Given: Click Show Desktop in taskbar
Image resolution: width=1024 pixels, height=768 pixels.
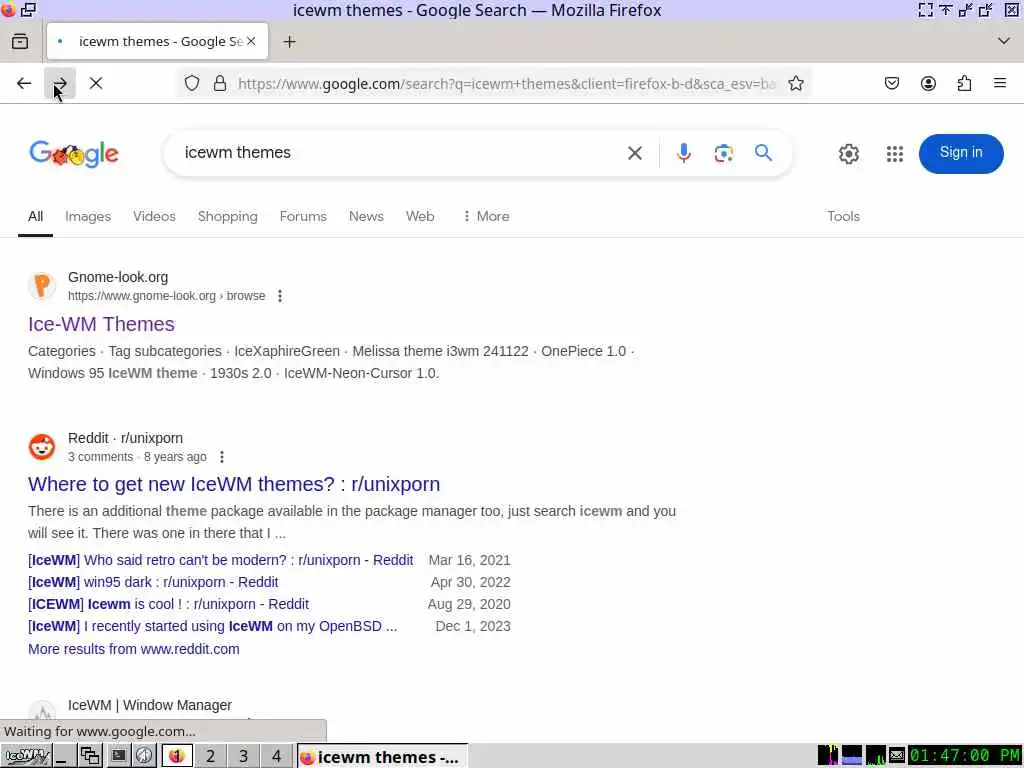Looking at the screenshot, I should 63,756.
